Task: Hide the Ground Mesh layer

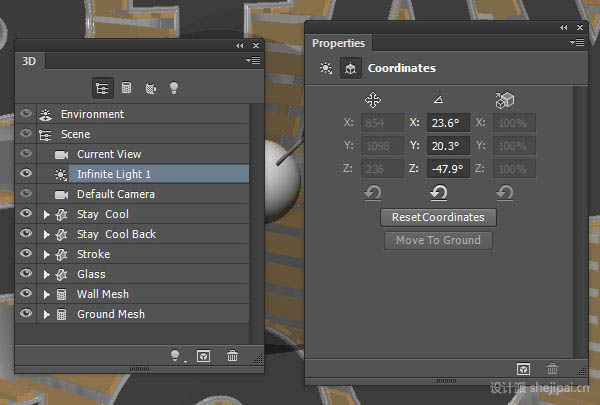Action: (26, 313)
